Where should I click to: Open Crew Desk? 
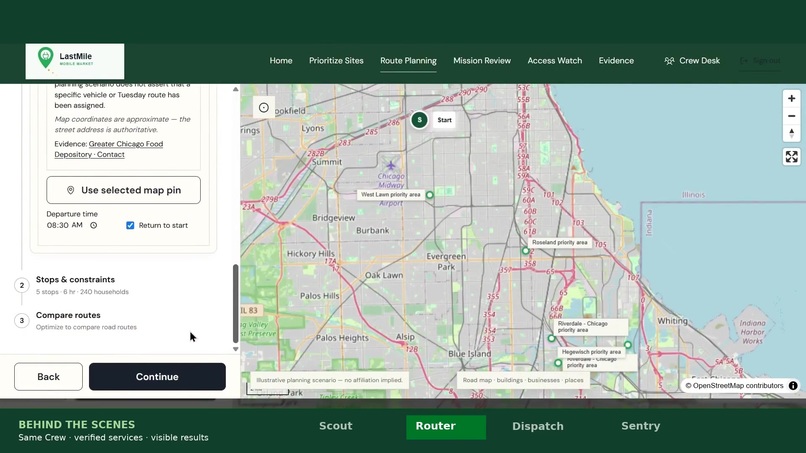[x=692, y=61]
